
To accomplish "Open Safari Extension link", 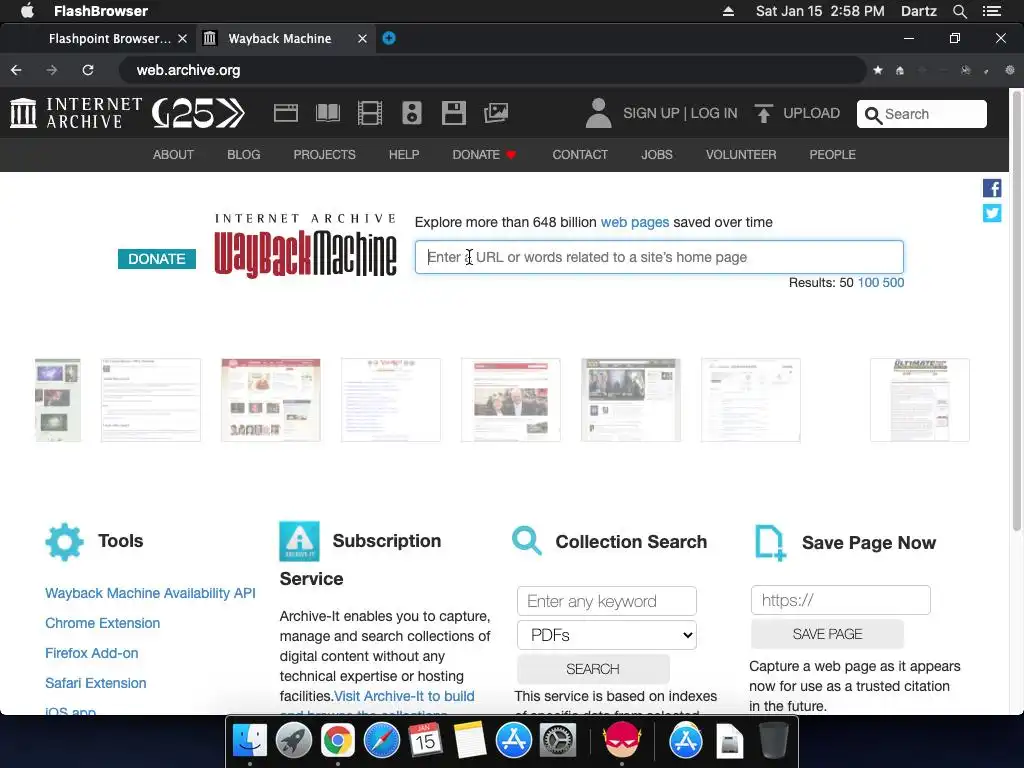I will 95,683.
